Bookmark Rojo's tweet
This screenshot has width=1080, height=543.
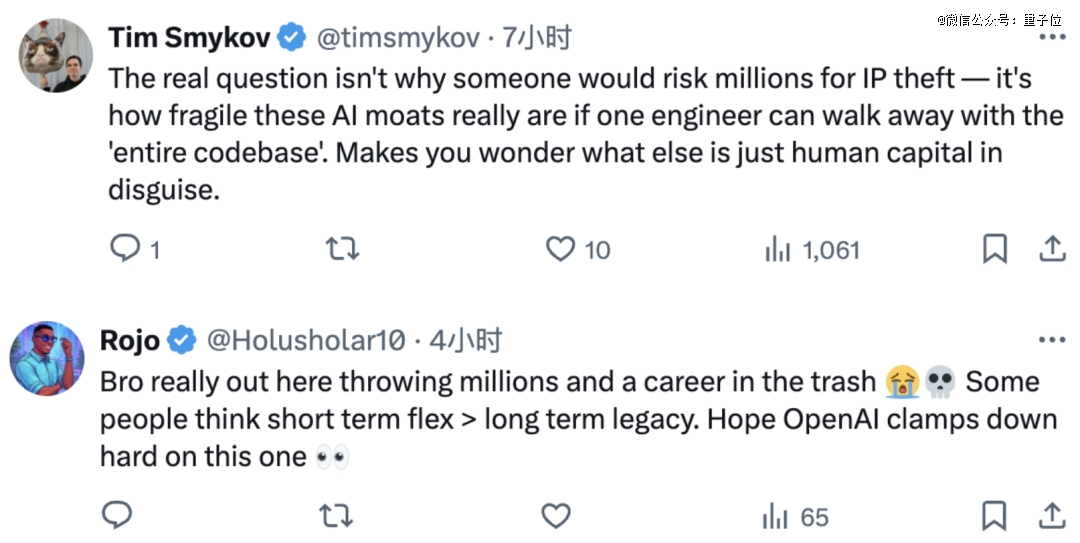(994, 516)
